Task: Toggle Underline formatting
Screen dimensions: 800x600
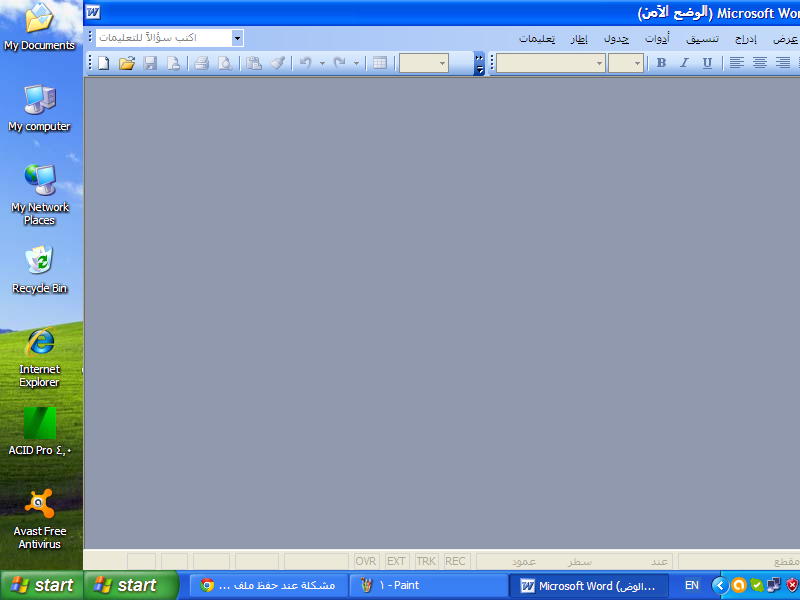Action: [707, 63]
